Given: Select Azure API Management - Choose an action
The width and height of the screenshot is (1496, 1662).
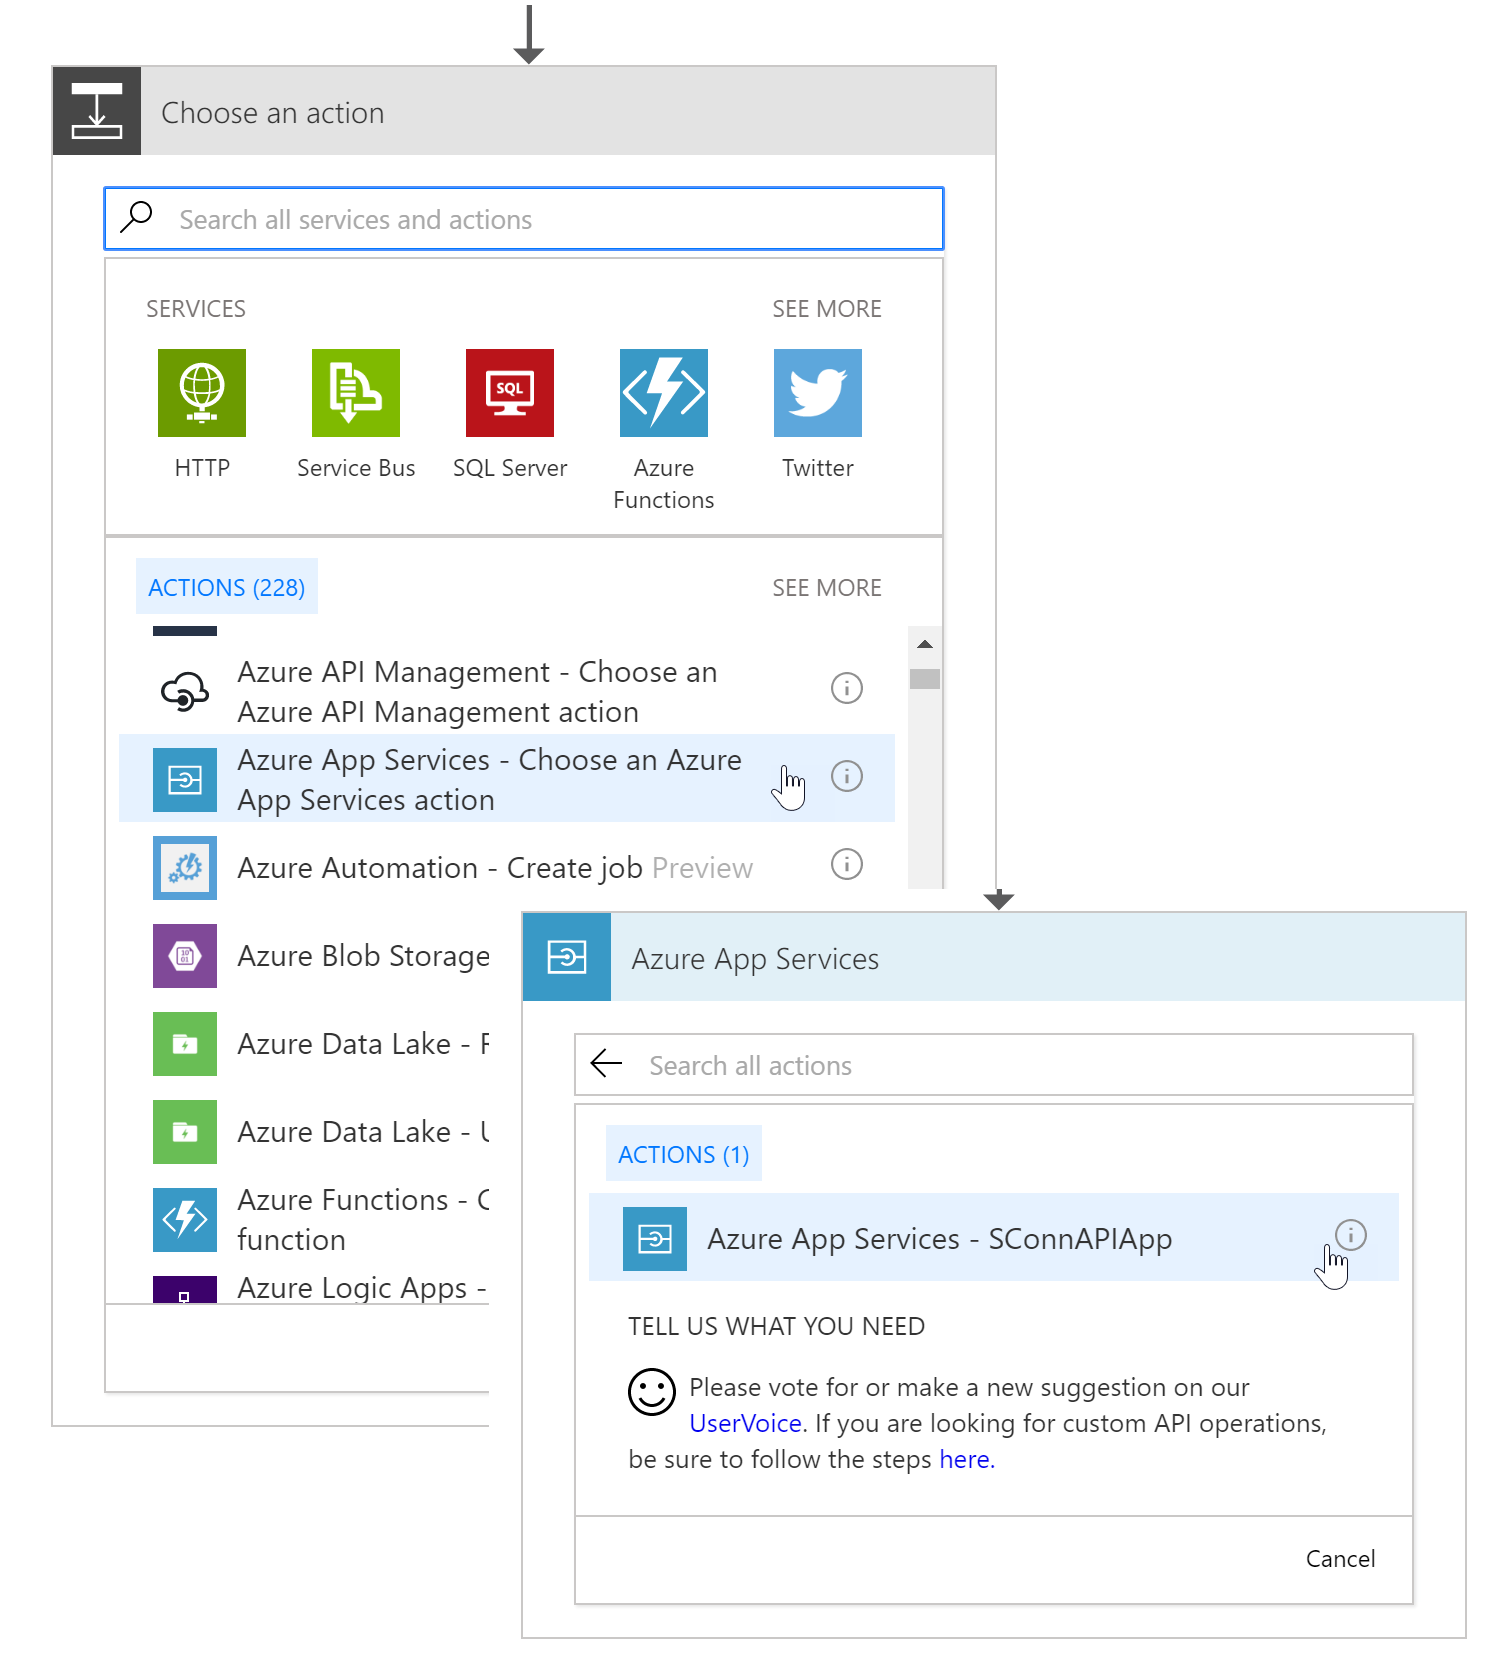Looking at the screenshot, I should click(x=507, y=691).
